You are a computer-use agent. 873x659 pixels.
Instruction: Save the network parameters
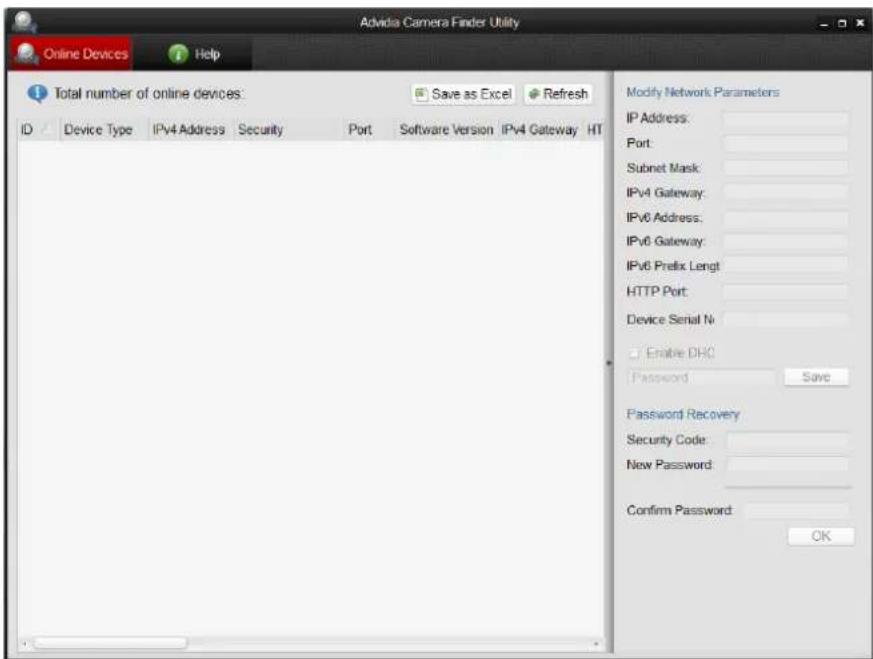click(816, 377)
